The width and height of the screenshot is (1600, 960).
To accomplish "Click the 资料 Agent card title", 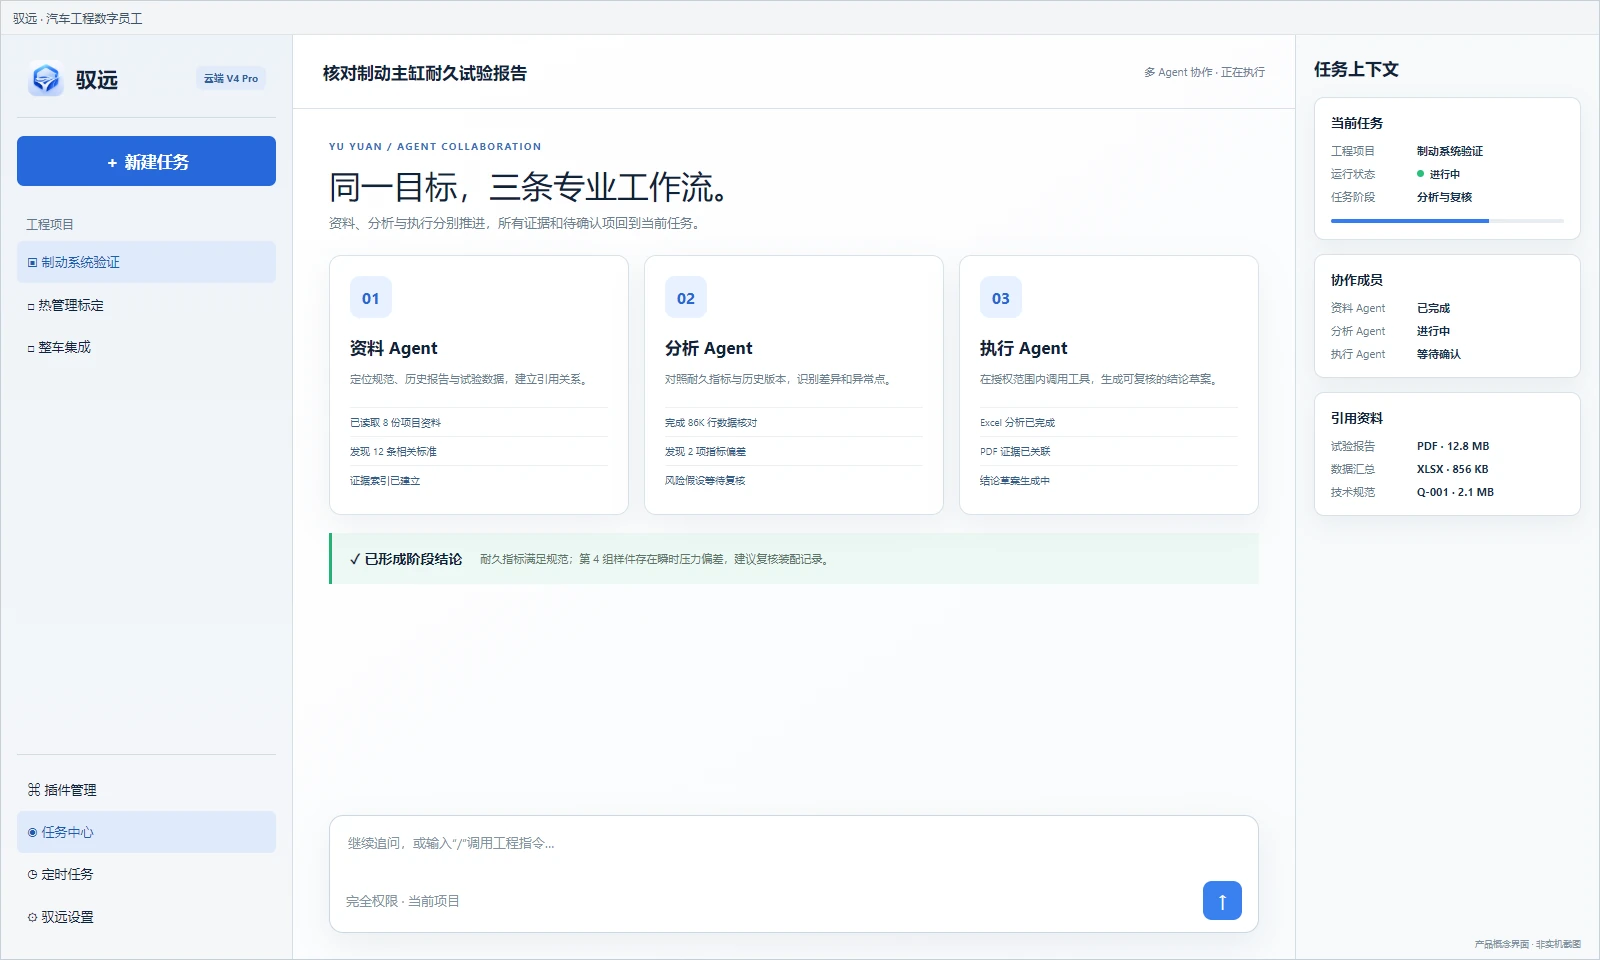I will click(394, 348).
